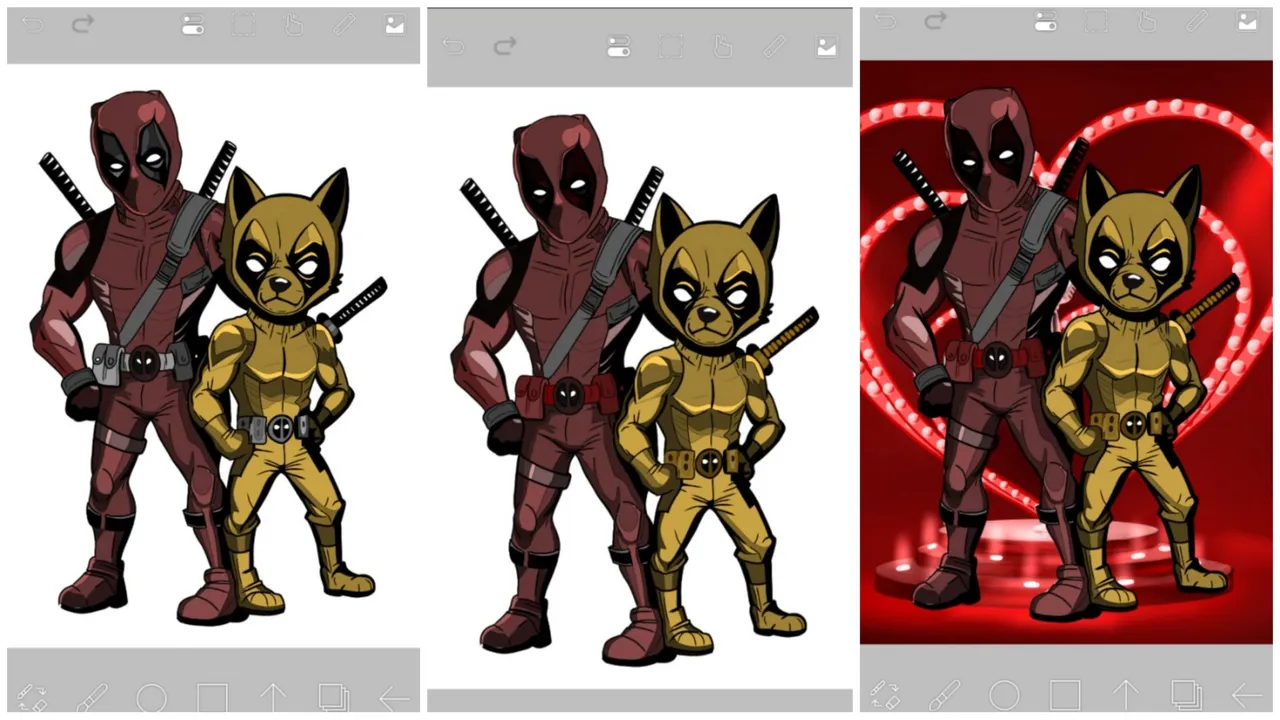Screen dimensions: 1280x720
Task: Tap the square icon in right panel bottom bar
Action: [x=1065, y=694]
